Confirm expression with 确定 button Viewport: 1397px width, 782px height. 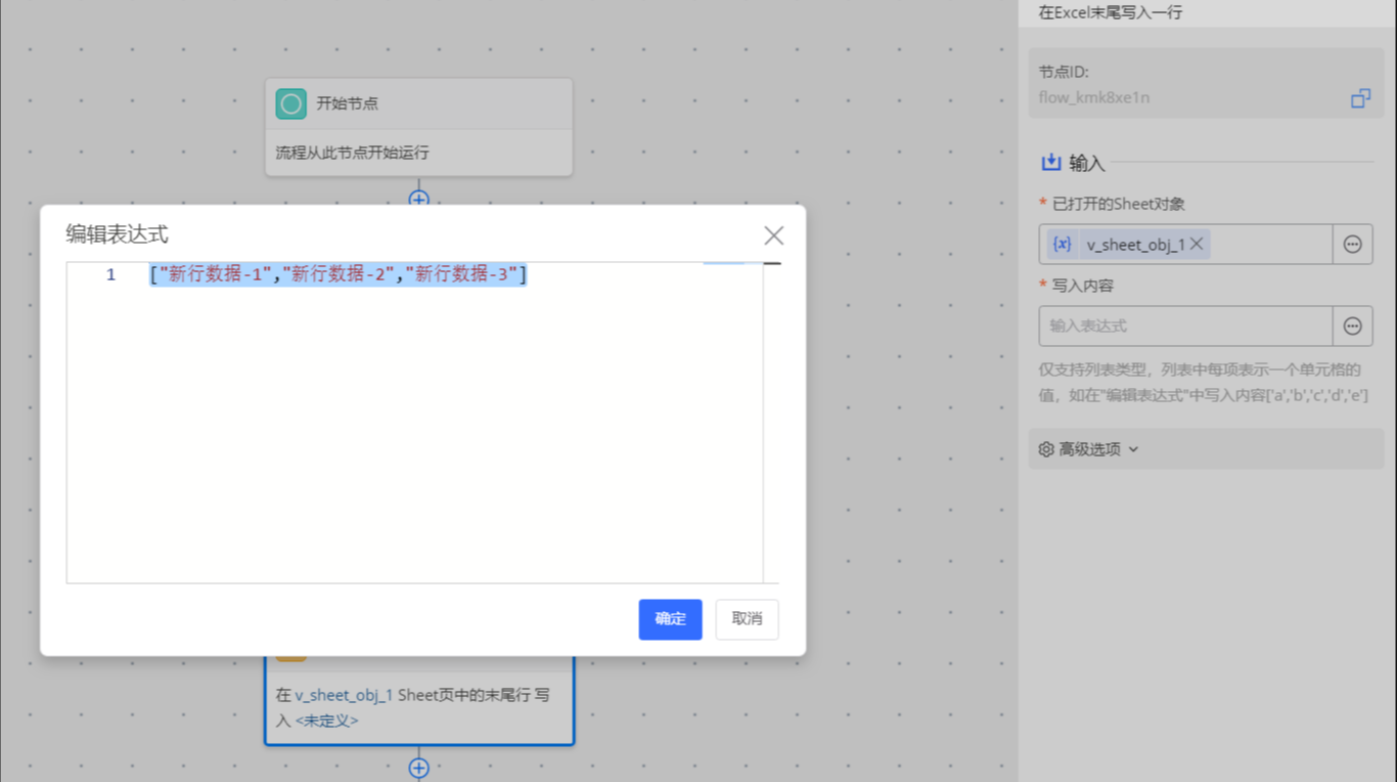tap(670, 619)
